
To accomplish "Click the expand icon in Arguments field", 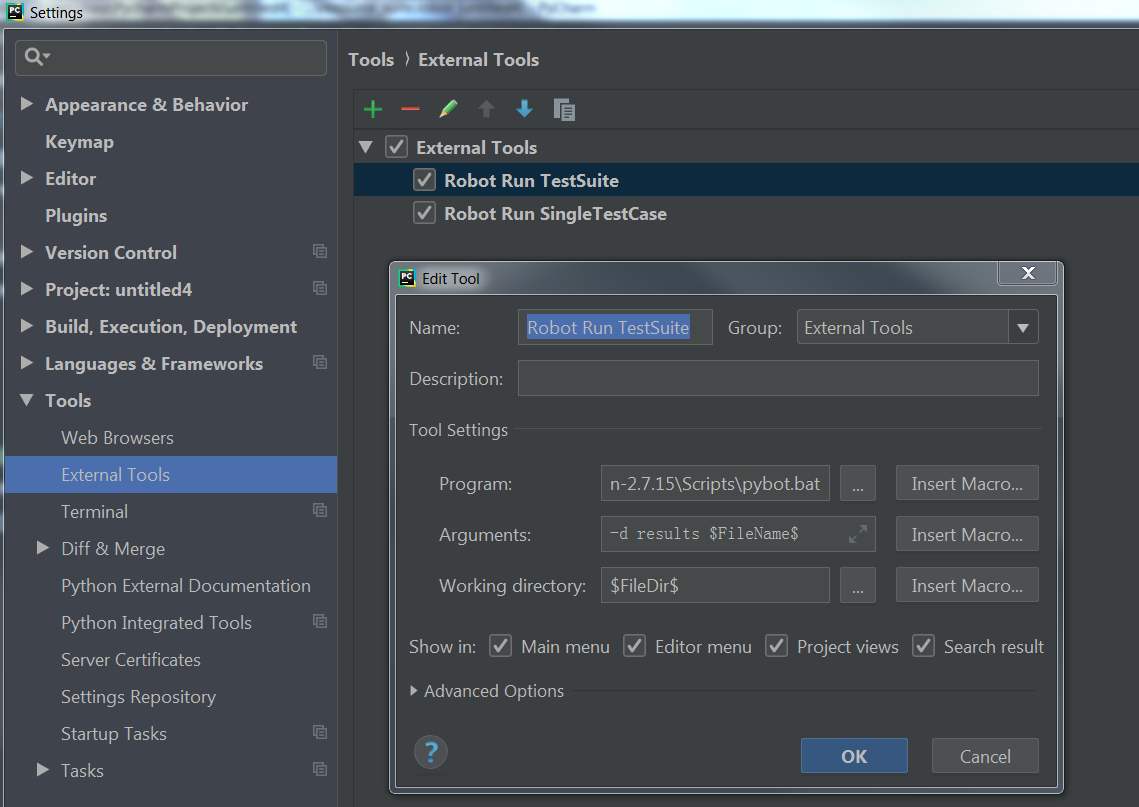I will (857, 534).
